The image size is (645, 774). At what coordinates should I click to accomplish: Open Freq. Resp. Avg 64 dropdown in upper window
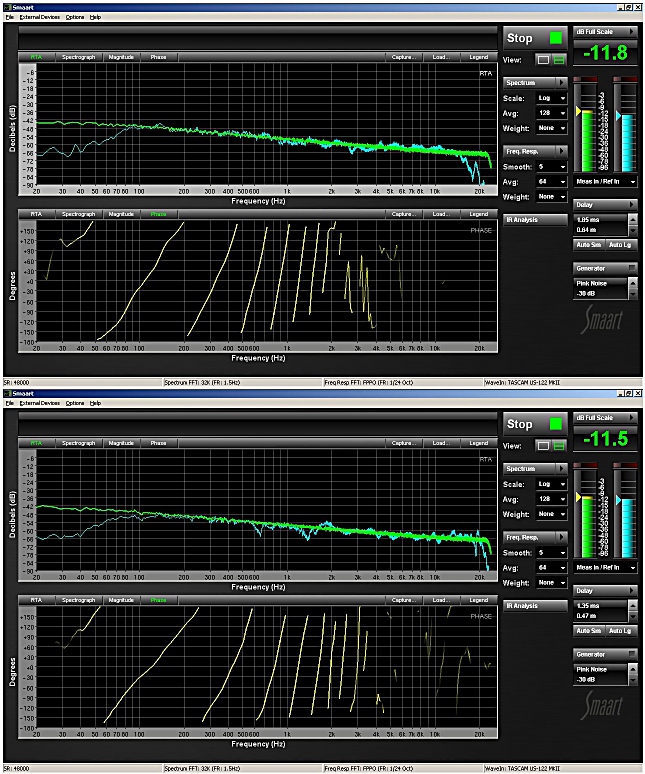click(552, 182)
